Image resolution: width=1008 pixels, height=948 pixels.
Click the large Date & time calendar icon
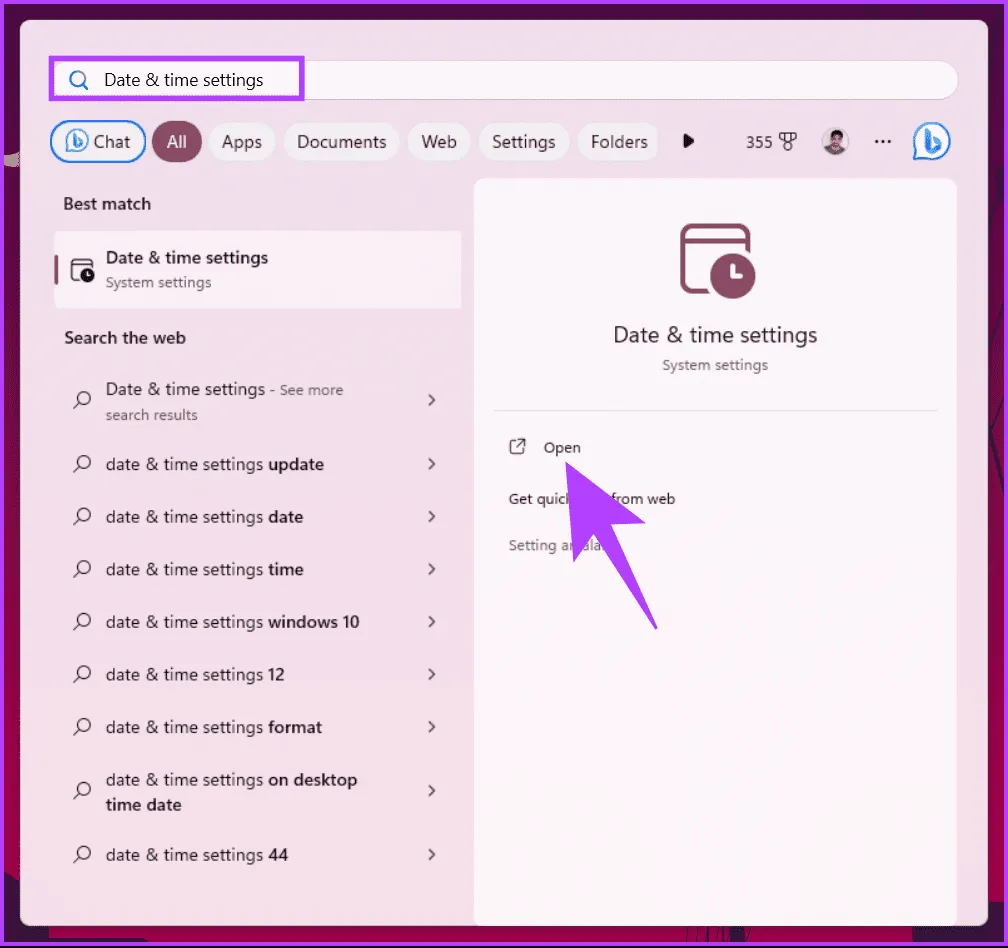coord(716,260)
